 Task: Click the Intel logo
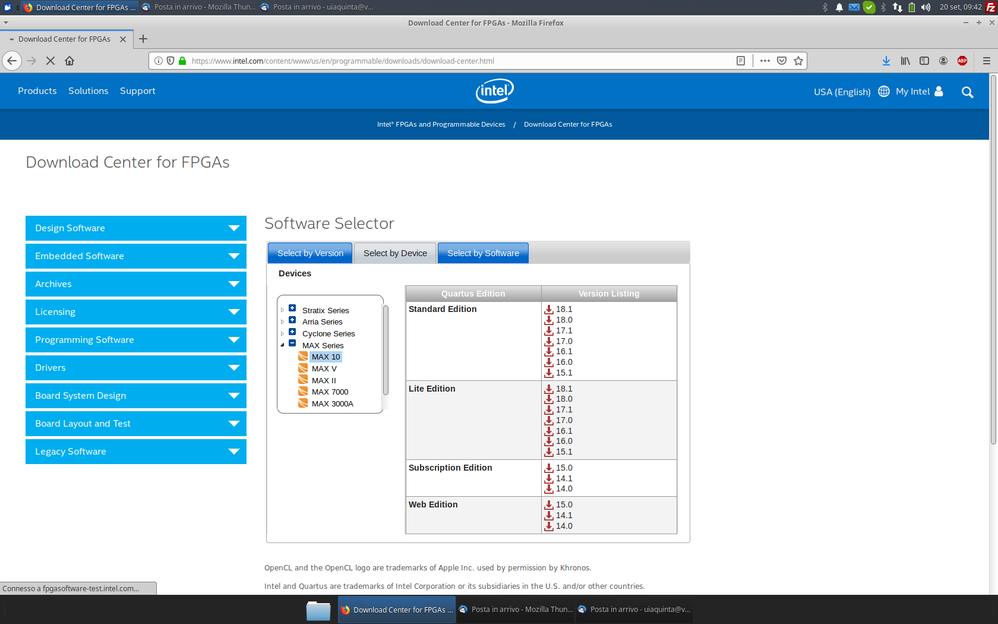pyautogui.click(x=495, y=91)
